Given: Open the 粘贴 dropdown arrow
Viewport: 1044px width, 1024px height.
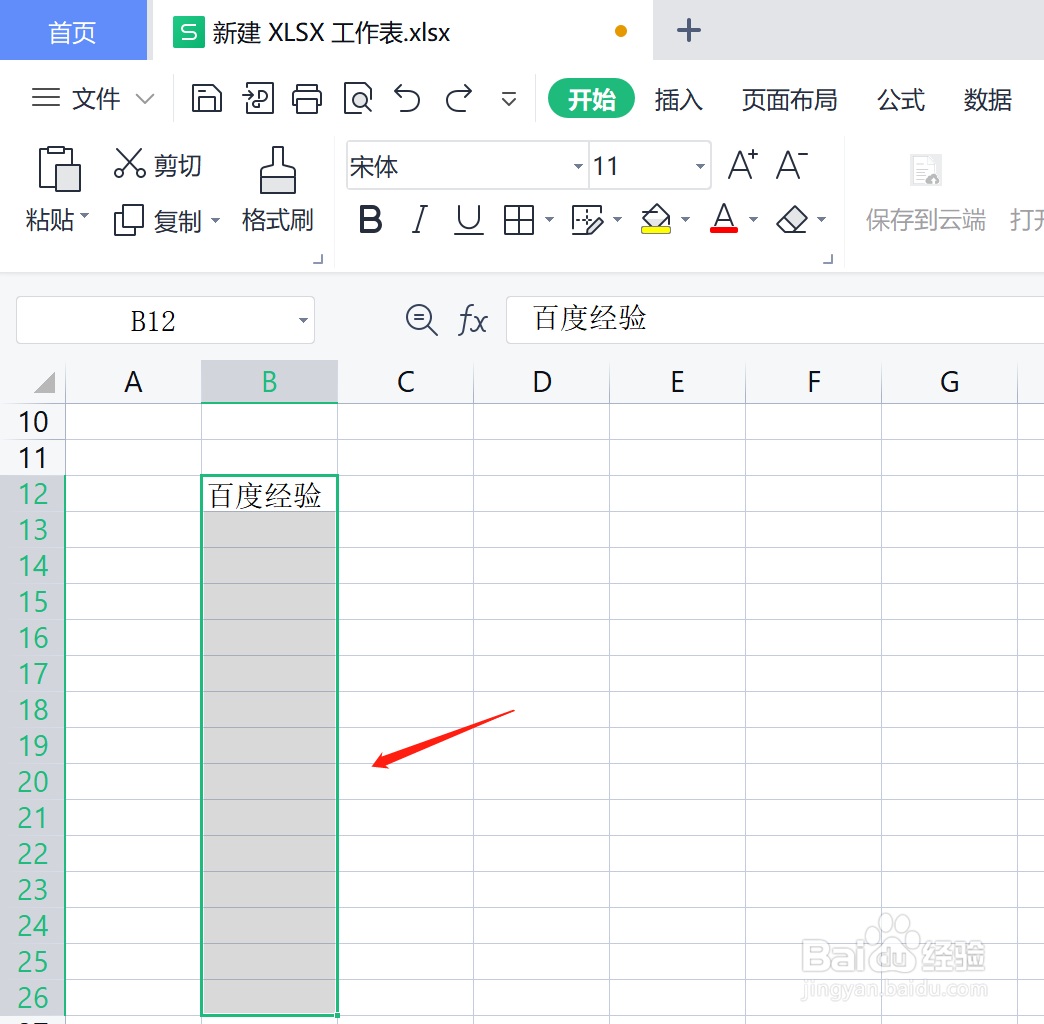Looking at the screenshot, I should pyautogui.click(x=85, y=216).
